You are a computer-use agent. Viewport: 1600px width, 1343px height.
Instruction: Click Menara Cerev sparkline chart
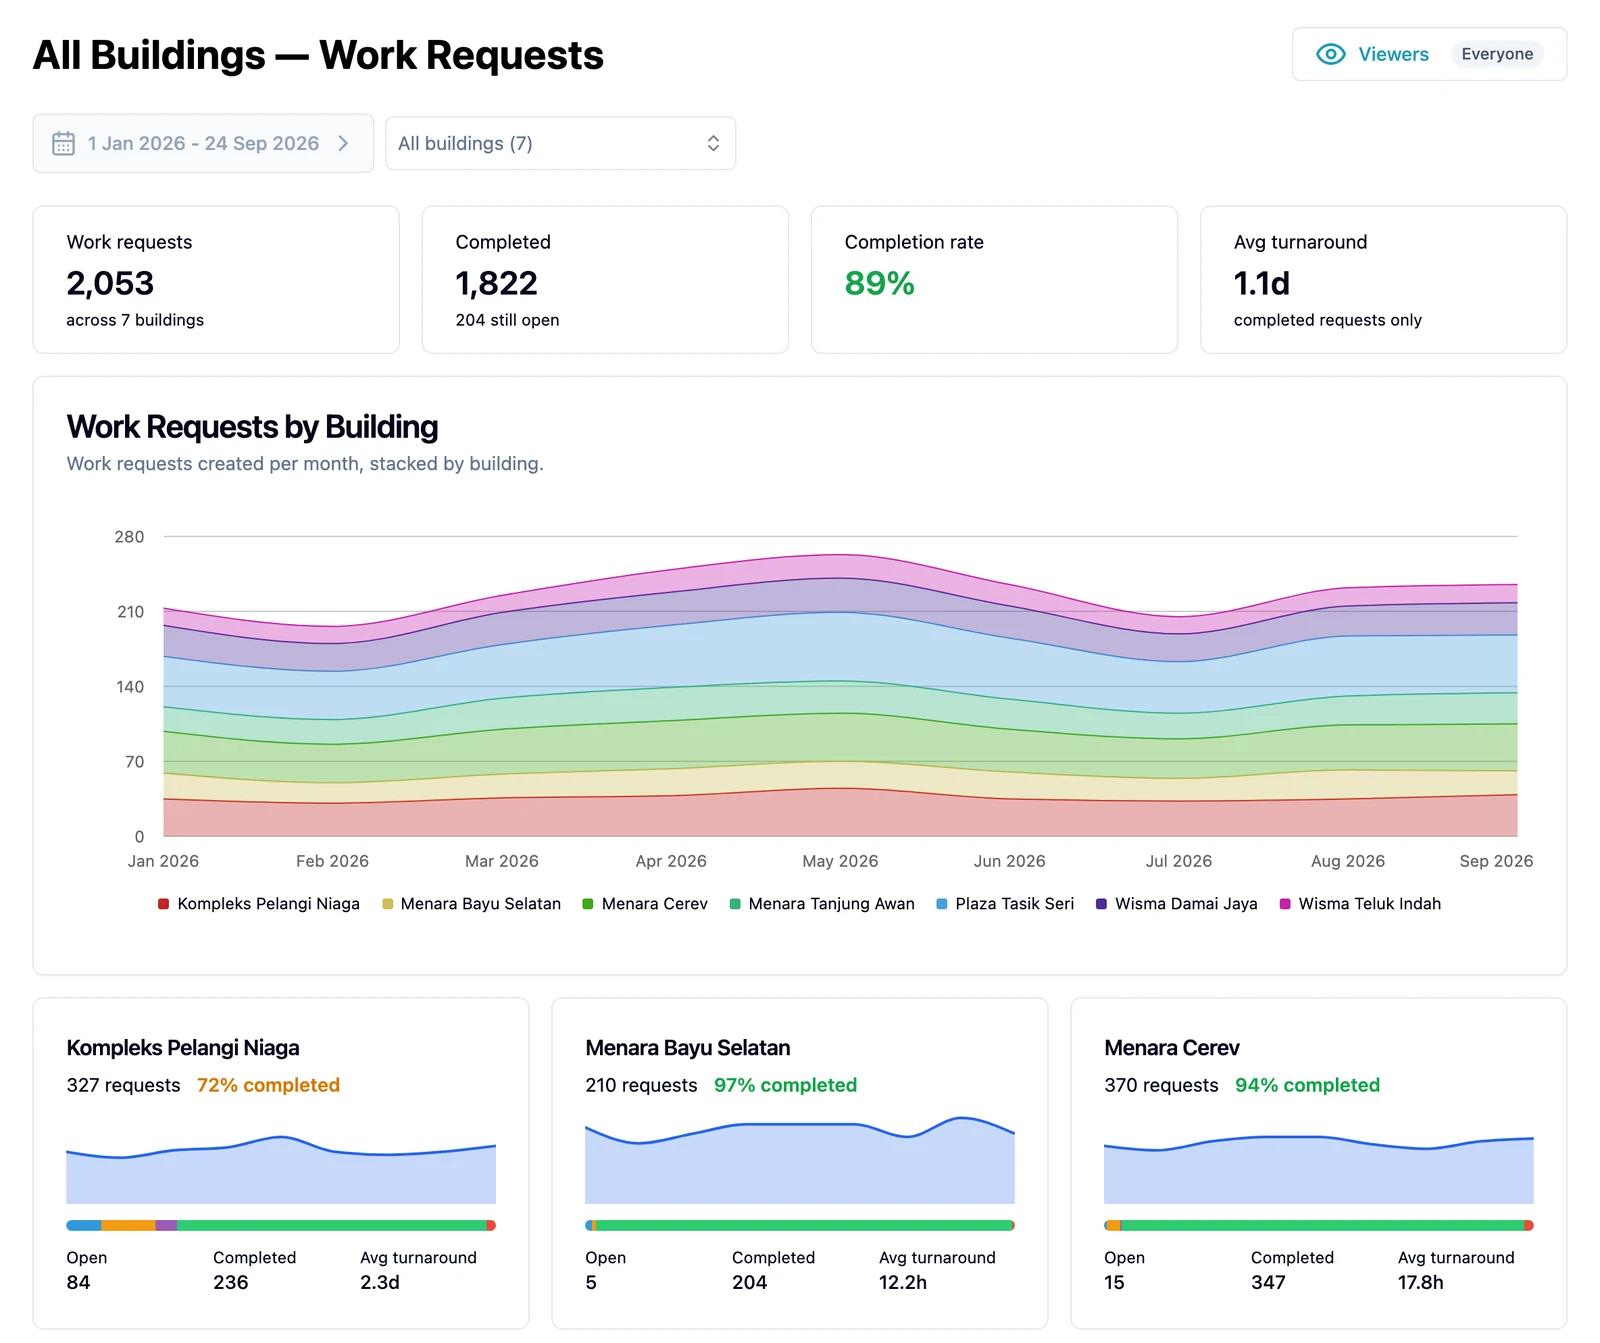(1319, 1168)
